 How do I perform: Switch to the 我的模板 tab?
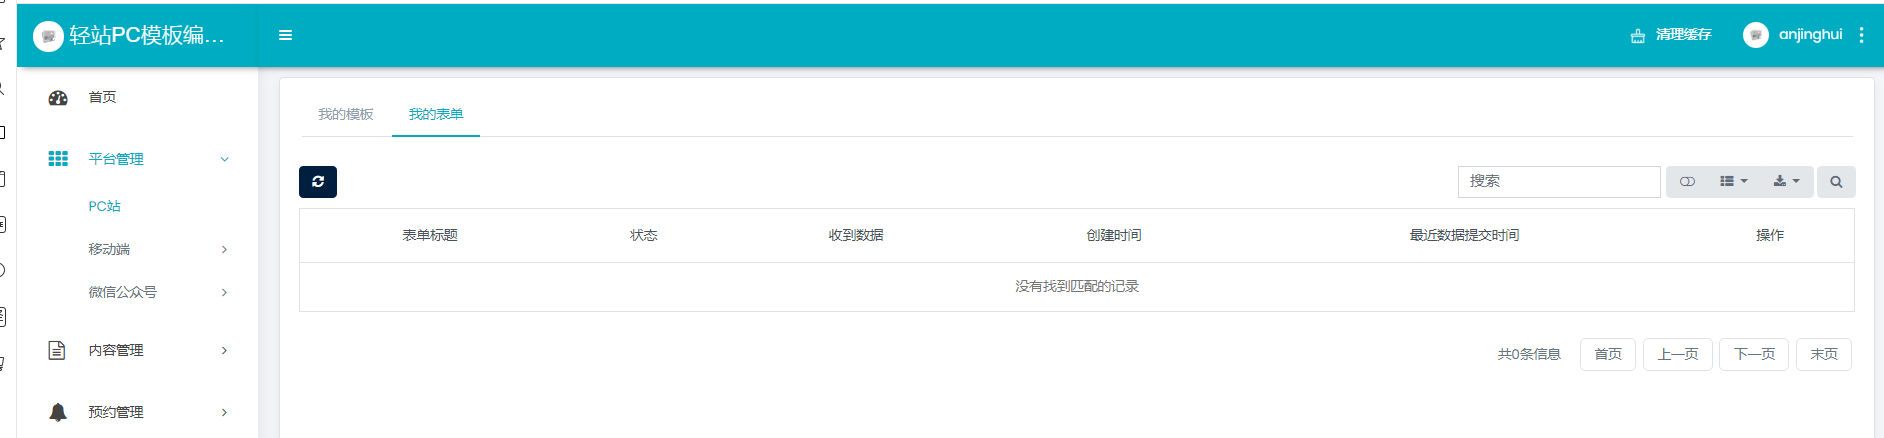point(345,114)
